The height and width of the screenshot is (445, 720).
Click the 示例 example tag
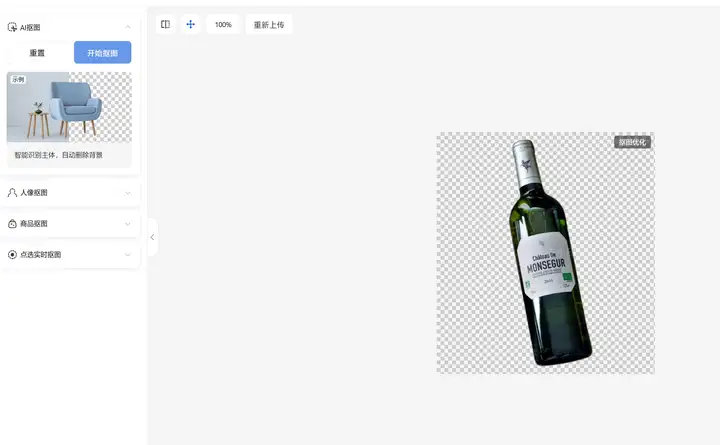[18, 79]
